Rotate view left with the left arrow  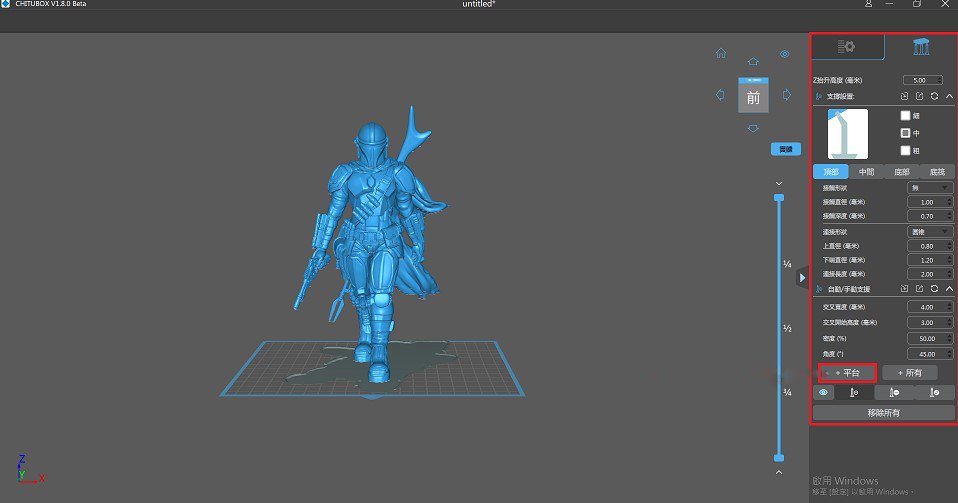click(x=720, y=95)
